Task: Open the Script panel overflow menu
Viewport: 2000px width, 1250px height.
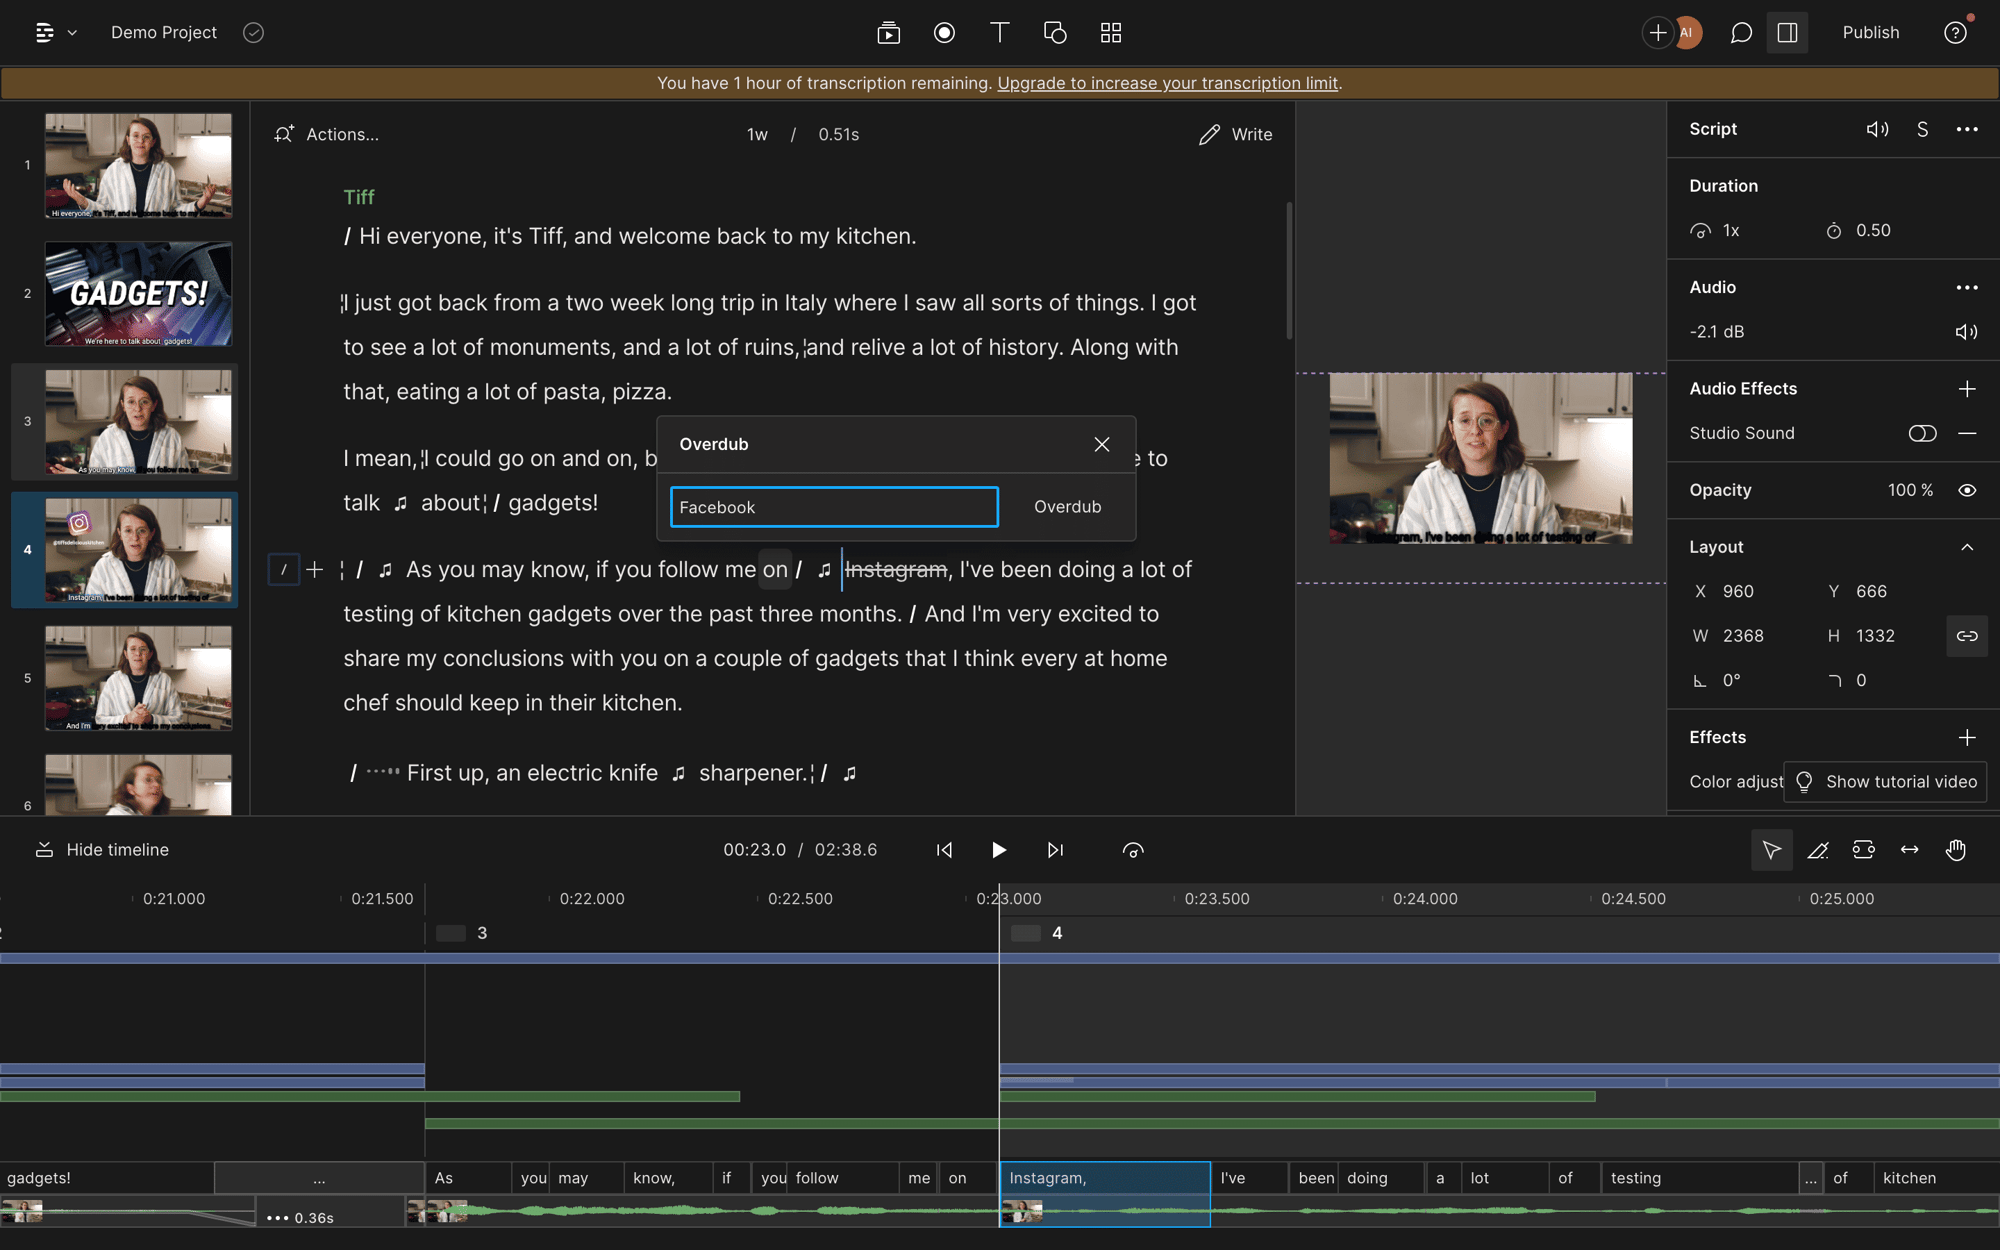Action: tap(1966, 129)
